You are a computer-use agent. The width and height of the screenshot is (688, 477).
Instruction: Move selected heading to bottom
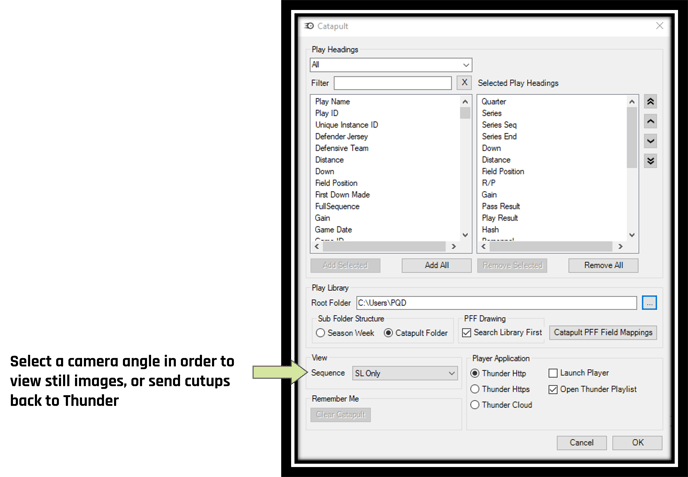coord(650,161)
